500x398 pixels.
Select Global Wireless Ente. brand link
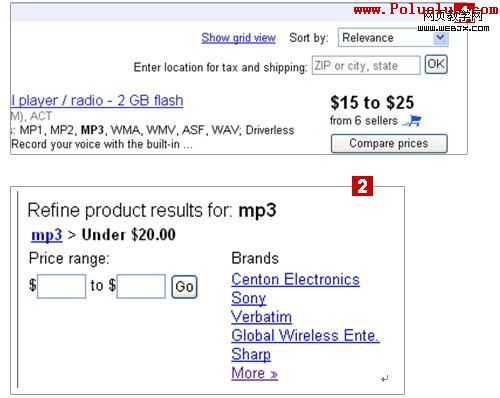click(306, 335)
